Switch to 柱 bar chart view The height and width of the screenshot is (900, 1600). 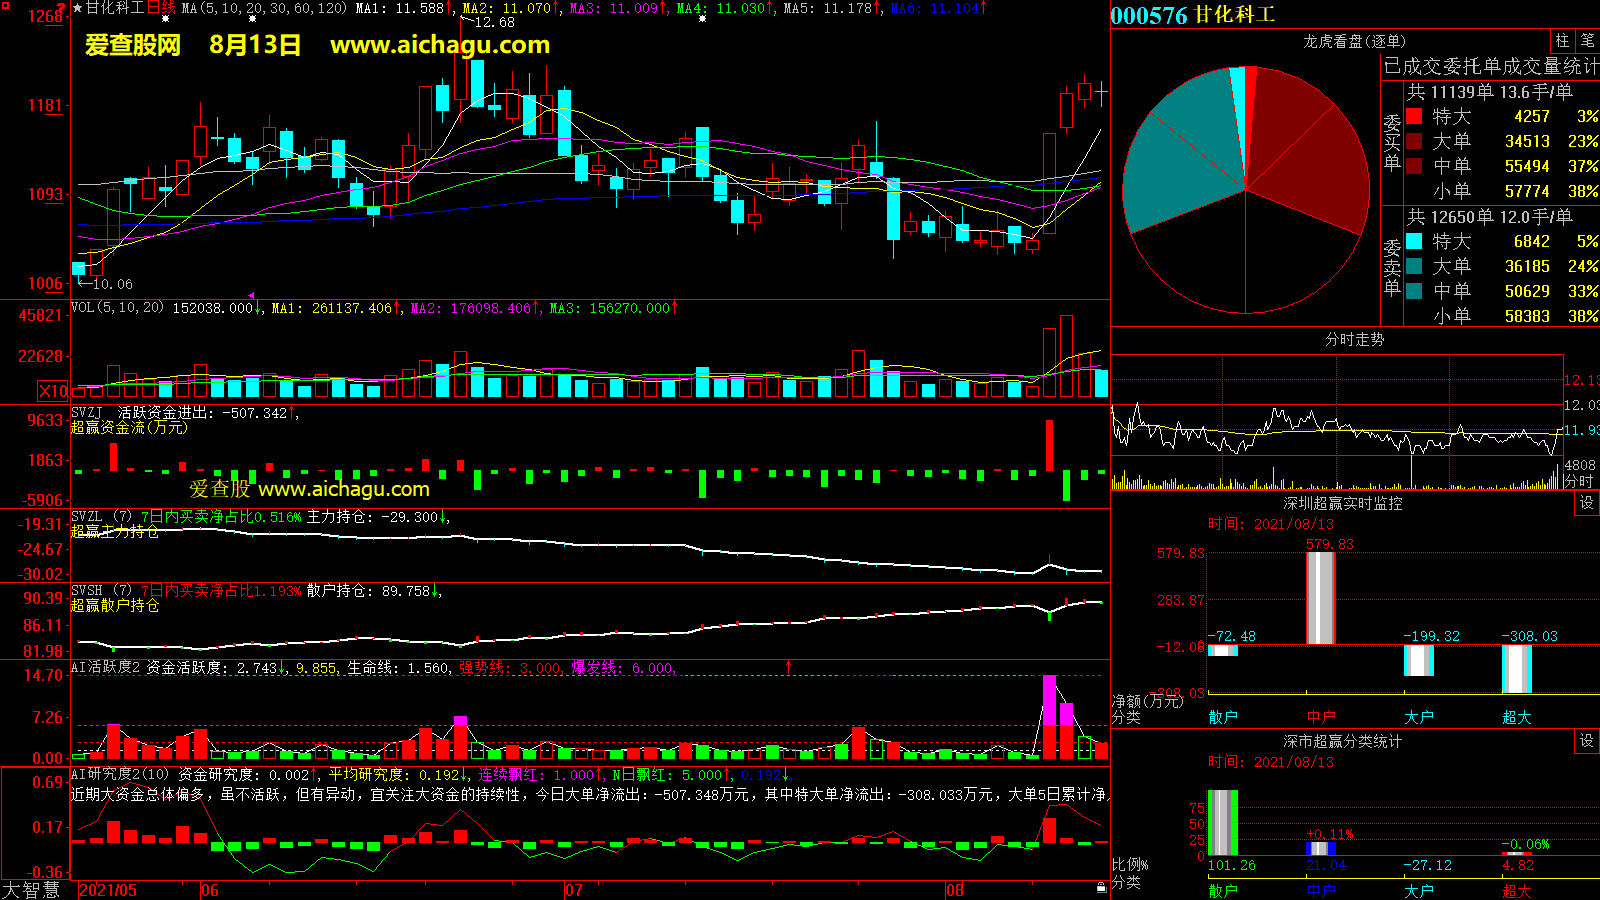coord(1562,41)
